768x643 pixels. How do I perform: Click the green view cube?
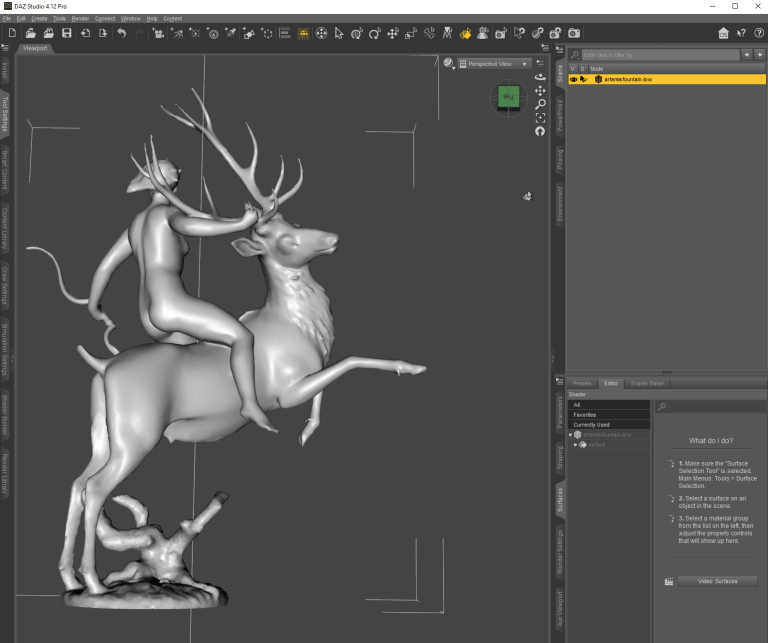508,96
